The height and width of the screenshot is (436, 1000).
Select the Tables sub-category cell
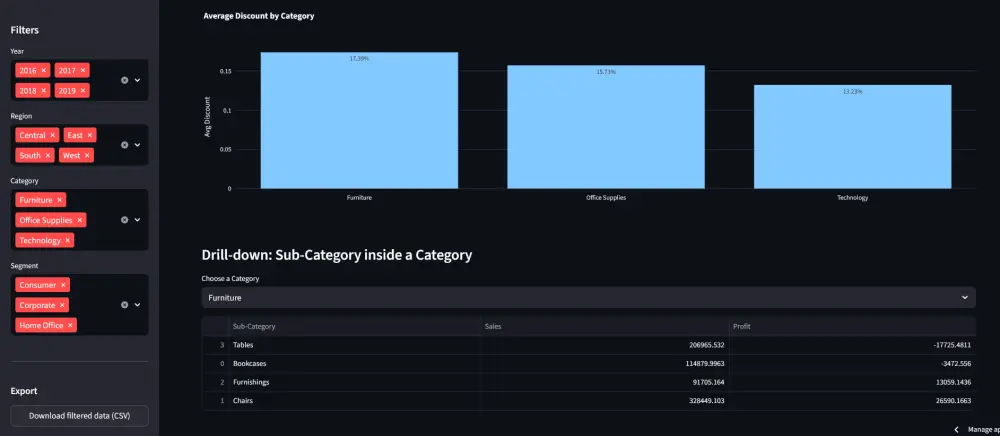[x=355, y=345]
